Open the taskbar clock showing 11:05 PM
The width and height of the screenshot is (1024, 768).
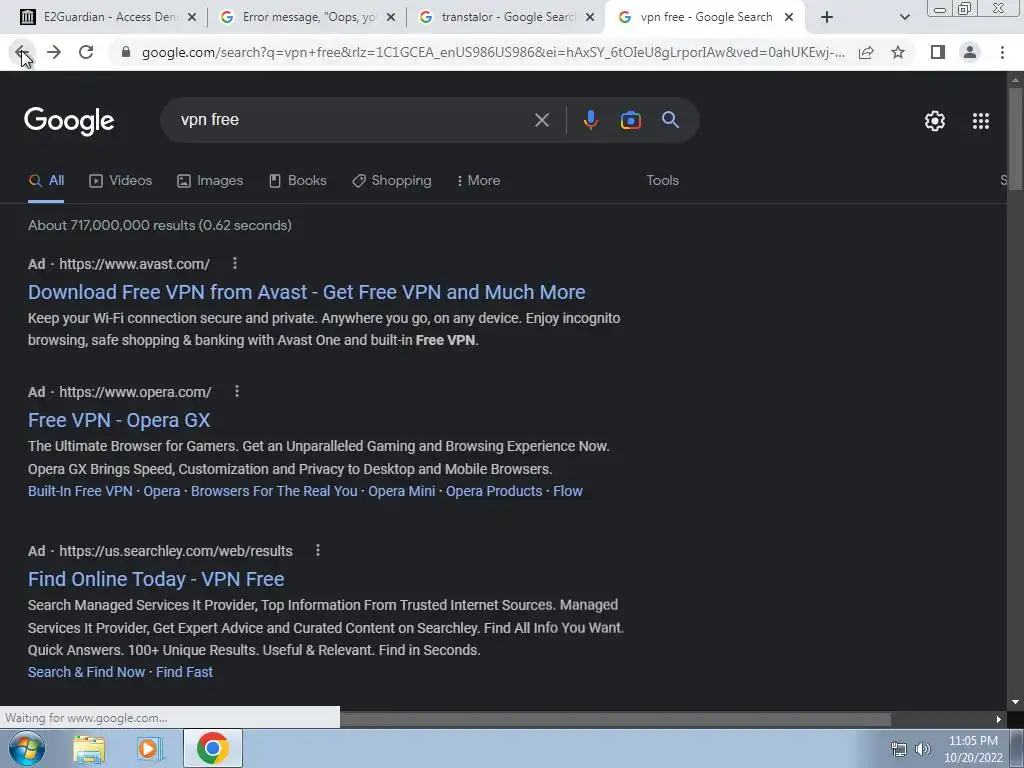pyautogui.click(x=973, y=748)
